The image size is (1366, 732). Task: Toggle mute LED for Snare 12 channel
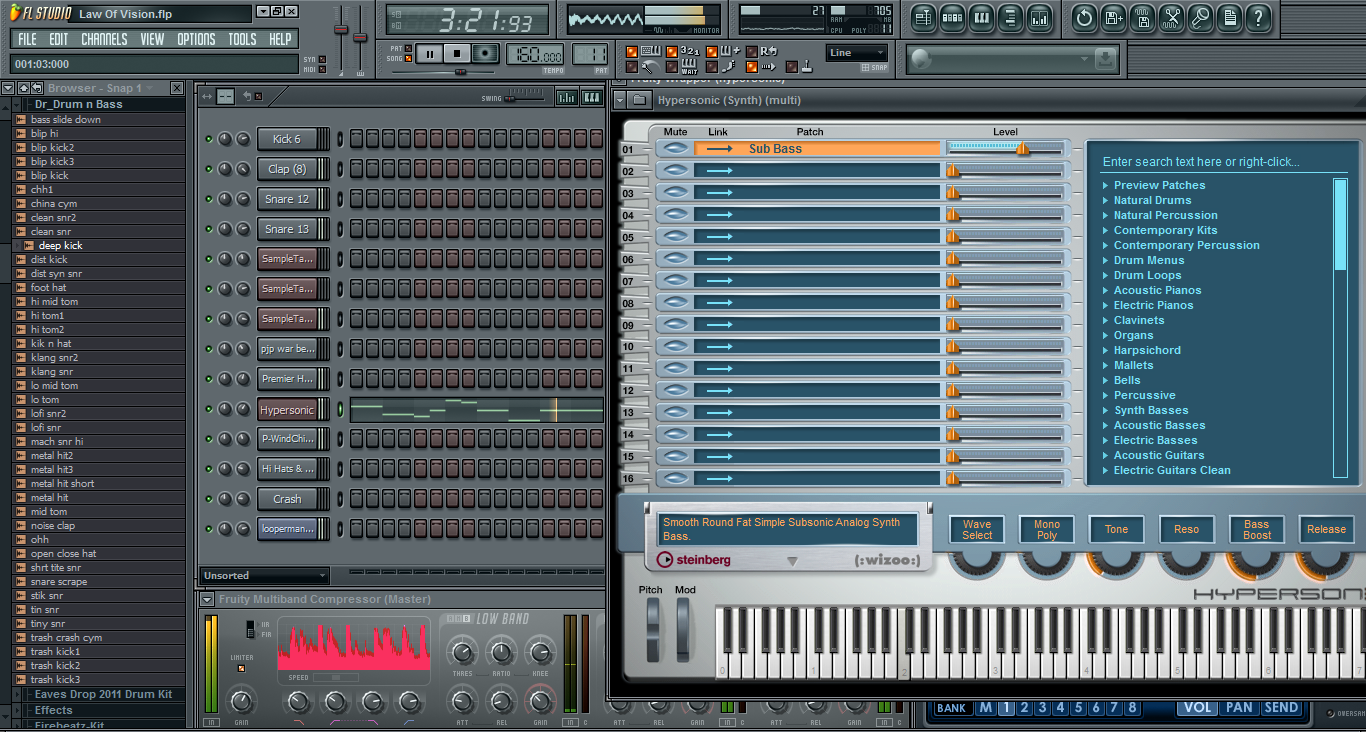coord(209,199)
